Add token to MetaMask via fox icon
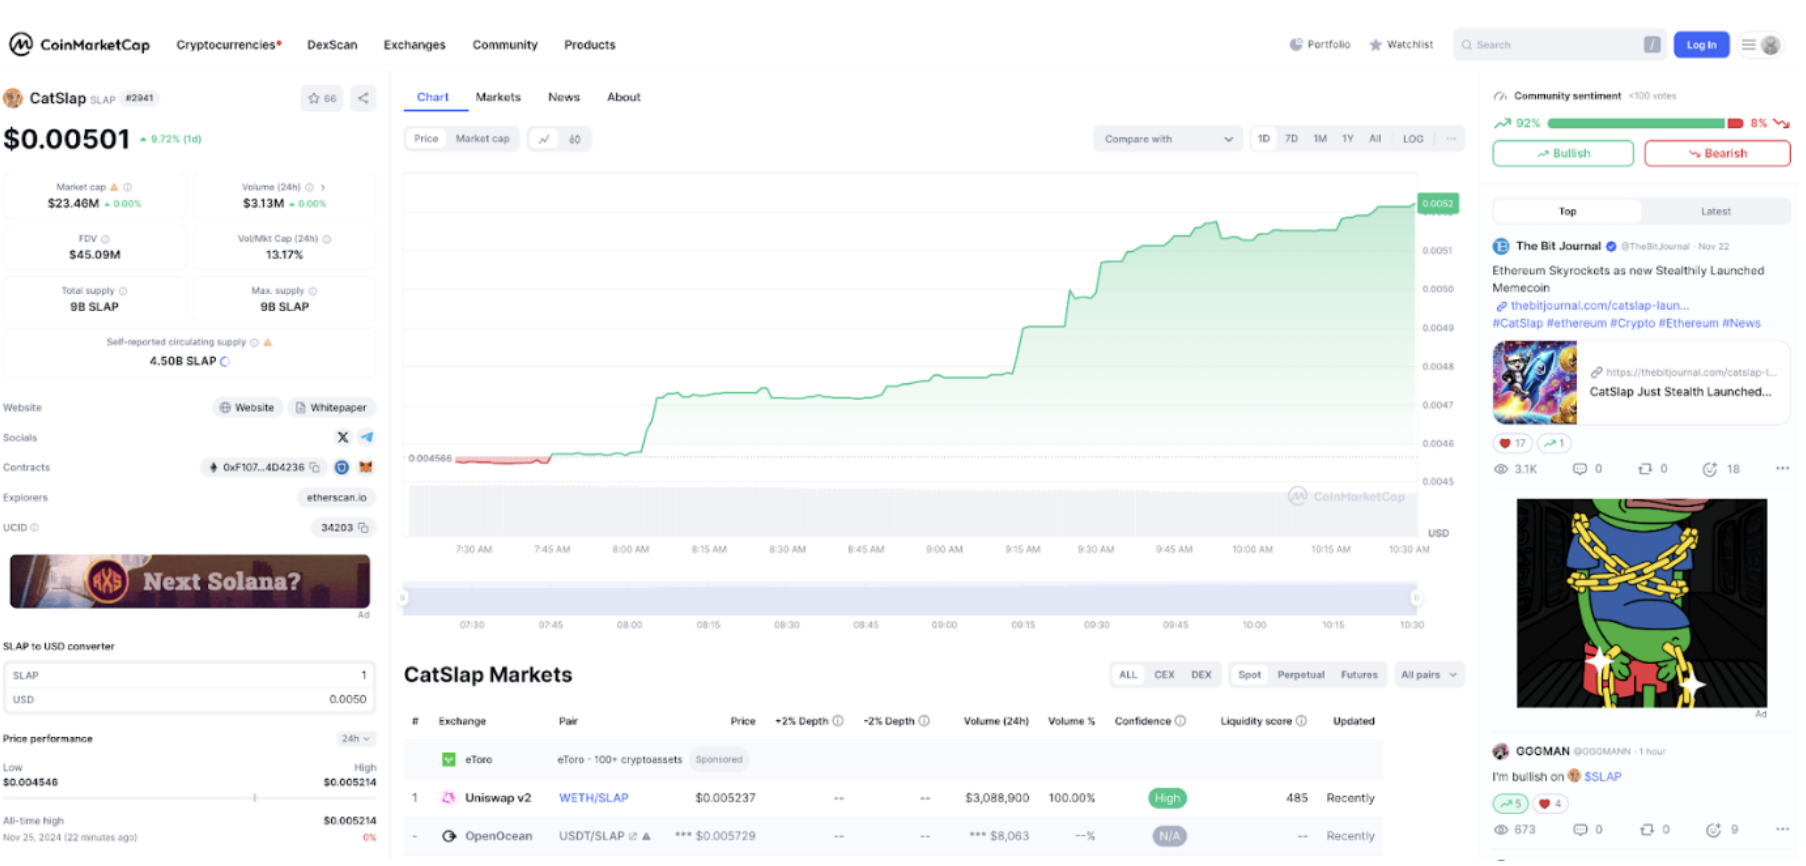Image resolution: width=1806 pixels, height=866 pixels. click(366, 467)
